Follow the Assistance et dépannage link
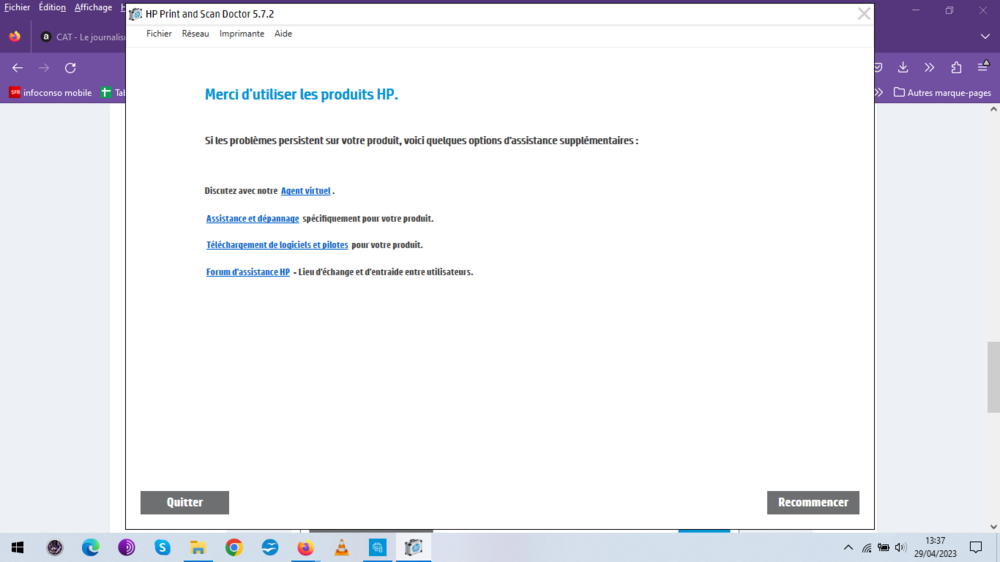Image resolution: width=1000 pixels, height=562 pixels. click(252, 218)
